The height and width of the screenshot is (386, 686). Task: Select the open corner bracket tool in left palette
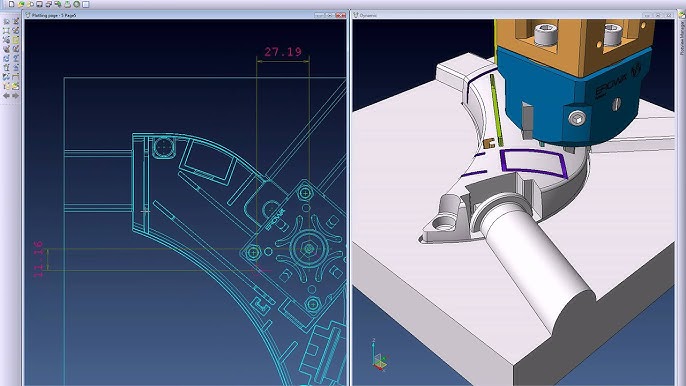(15, 77)
